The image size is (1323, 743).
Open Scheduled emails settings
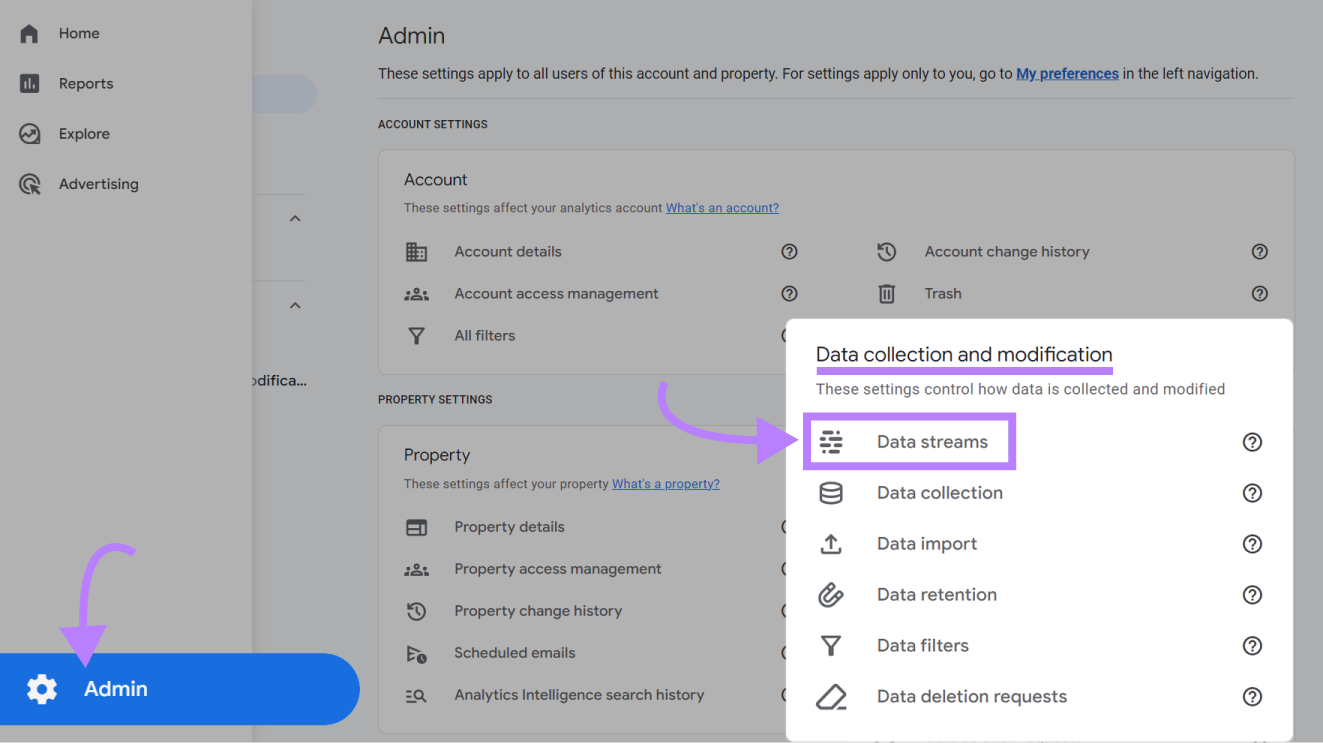pos(514,652)
